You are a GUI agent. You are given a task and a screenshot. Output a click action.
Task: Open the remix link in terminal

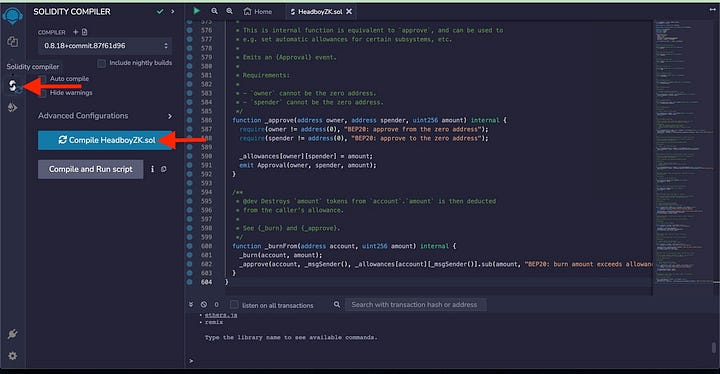(214, 322)
